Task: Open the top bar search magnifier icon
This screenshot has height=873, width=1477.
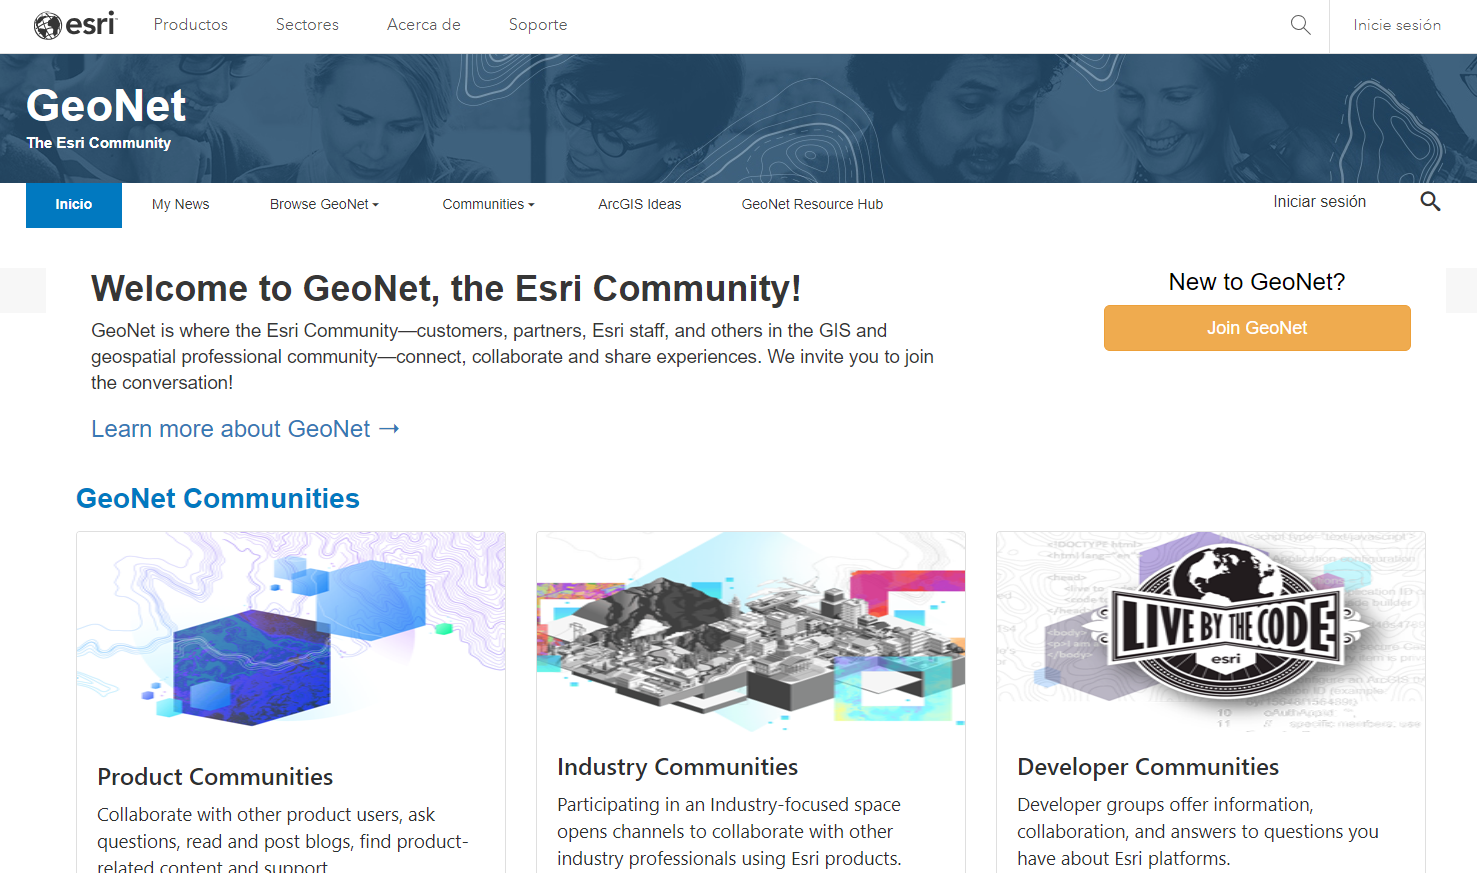Action: pyautogui.click(x=1300, y=25)
